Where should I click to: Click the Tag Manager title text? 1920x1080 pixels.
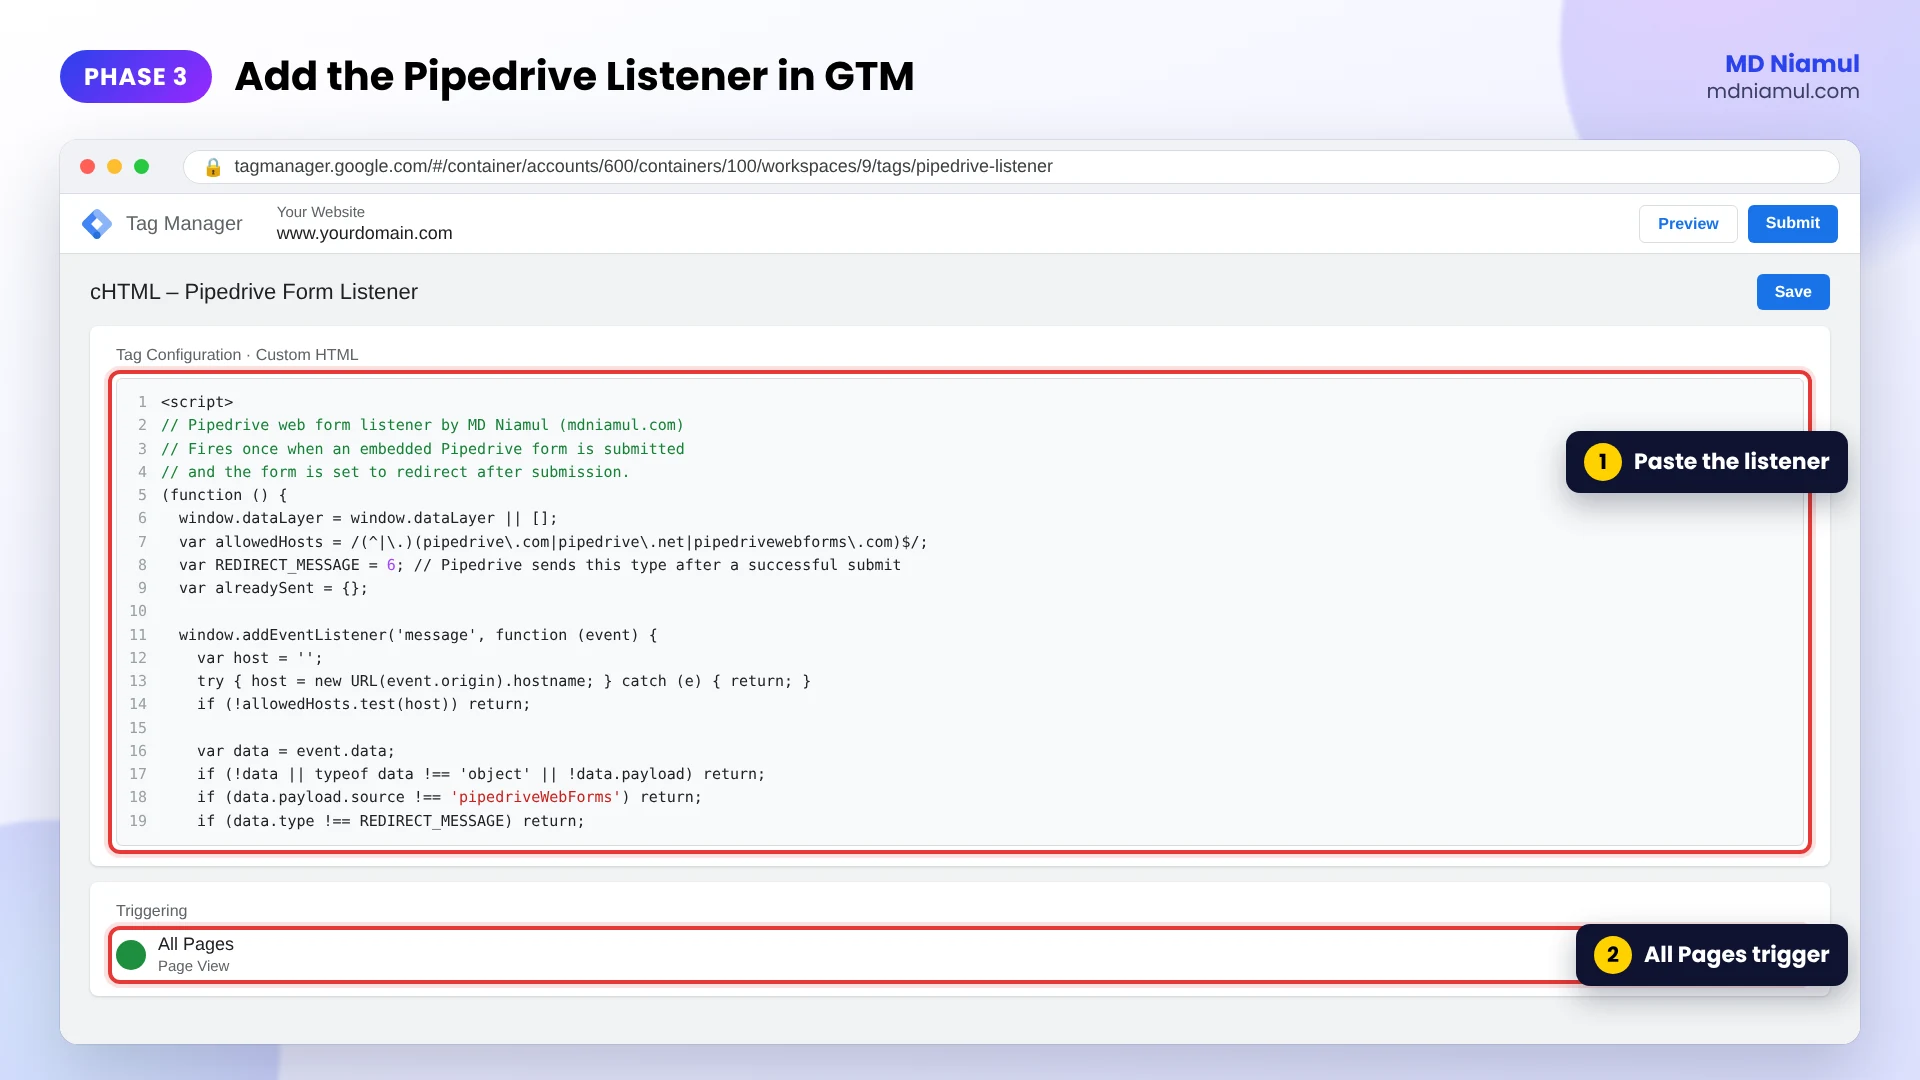pyautogui.click(x=184, y=224)
